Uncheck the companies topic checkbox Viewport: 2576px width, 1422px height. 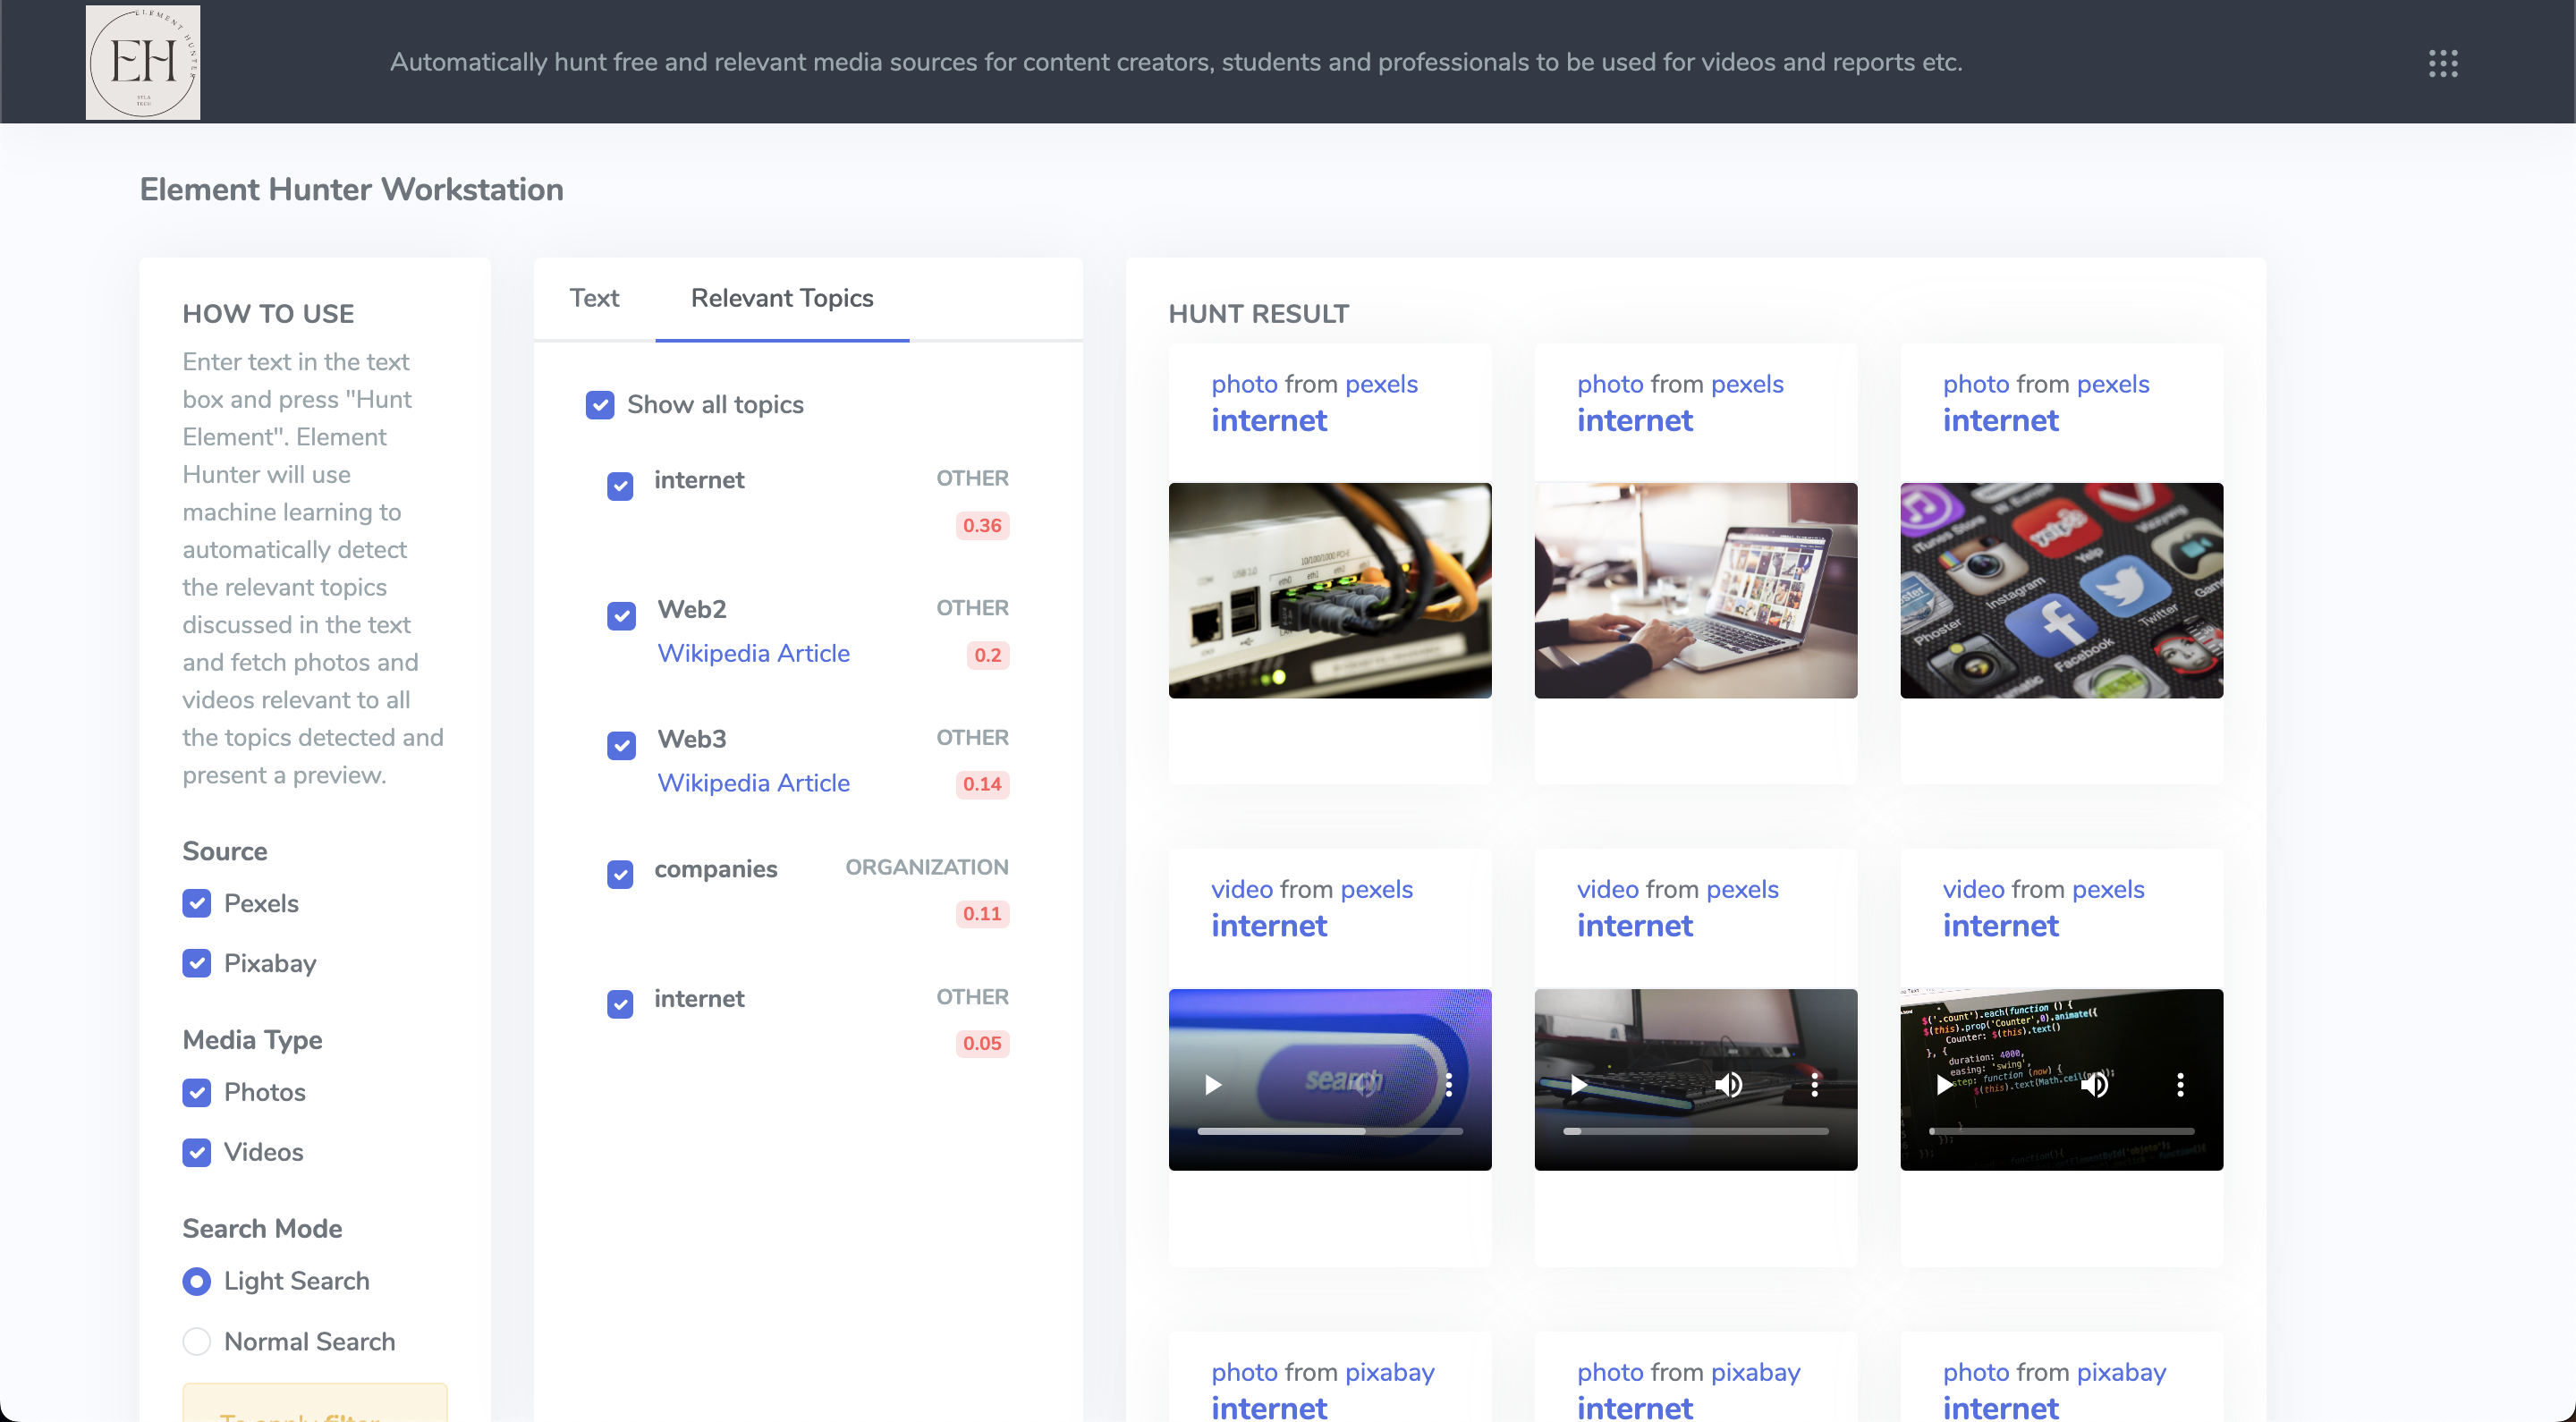pyautogui.click(x=620, y=874)
